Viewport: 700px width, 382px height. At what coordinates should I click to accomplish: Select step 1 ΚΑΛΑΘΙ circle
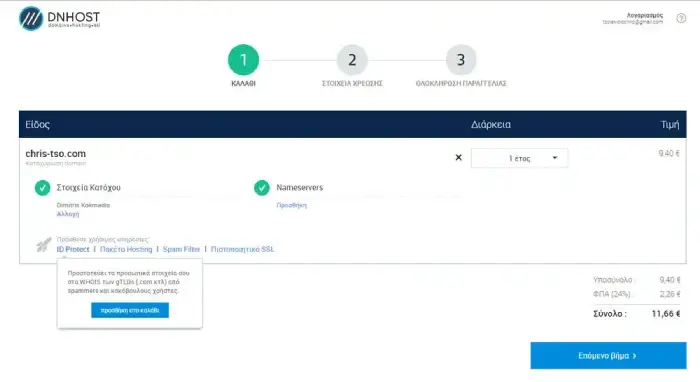(x=243, y=60)
